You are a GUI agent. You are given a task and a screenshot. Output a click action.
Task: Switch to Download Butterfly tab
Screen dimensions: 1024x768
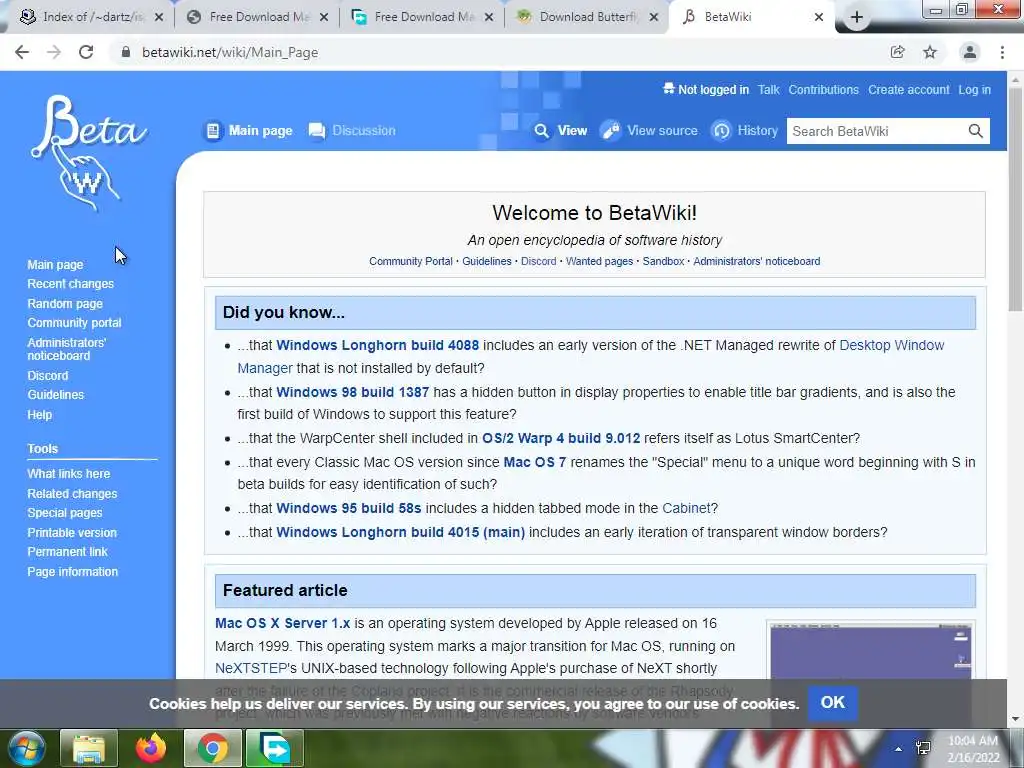[x=586, y=18]
